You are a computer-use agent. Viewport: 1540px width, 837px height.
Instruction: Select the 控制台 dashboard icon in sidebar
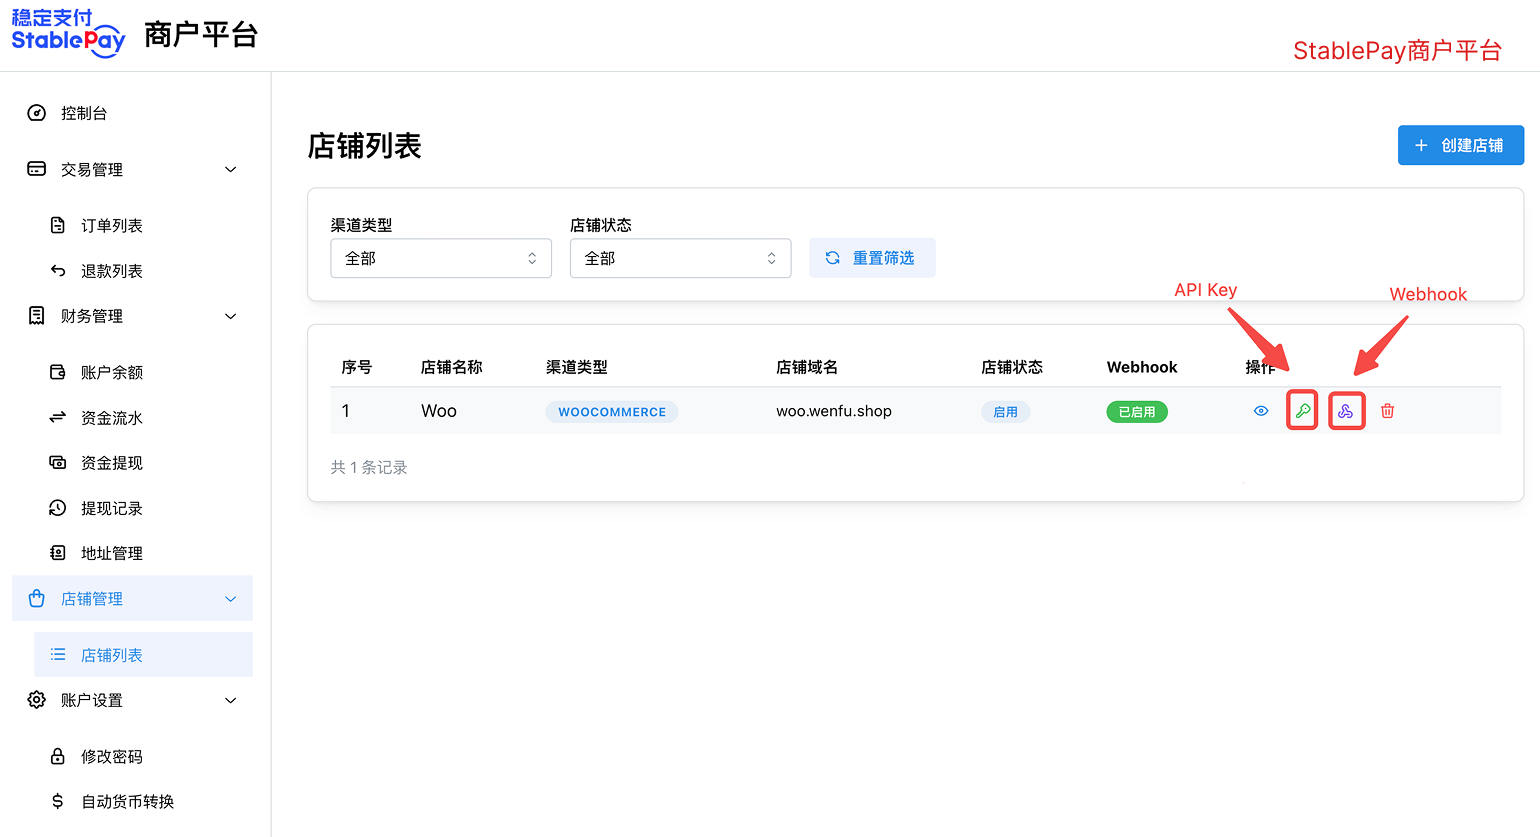[36, 112]
